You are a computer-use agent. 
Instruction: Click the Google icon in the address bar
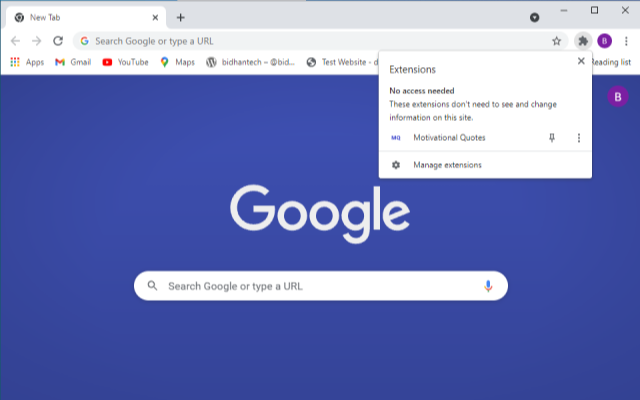click(x=84, y=41)
